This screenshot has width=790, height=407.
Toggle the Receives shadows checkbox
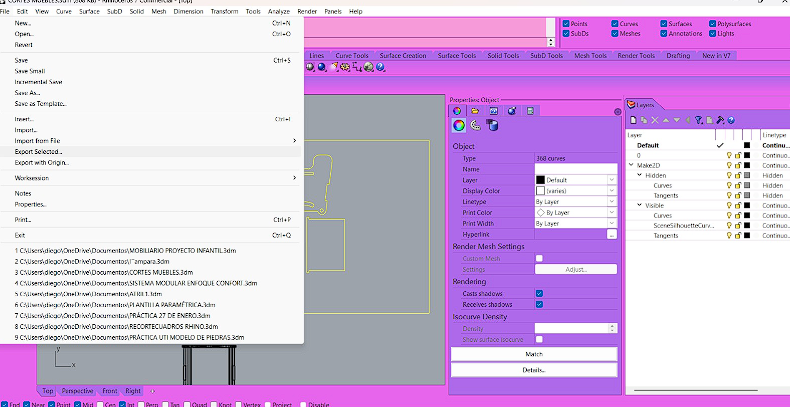539,304
